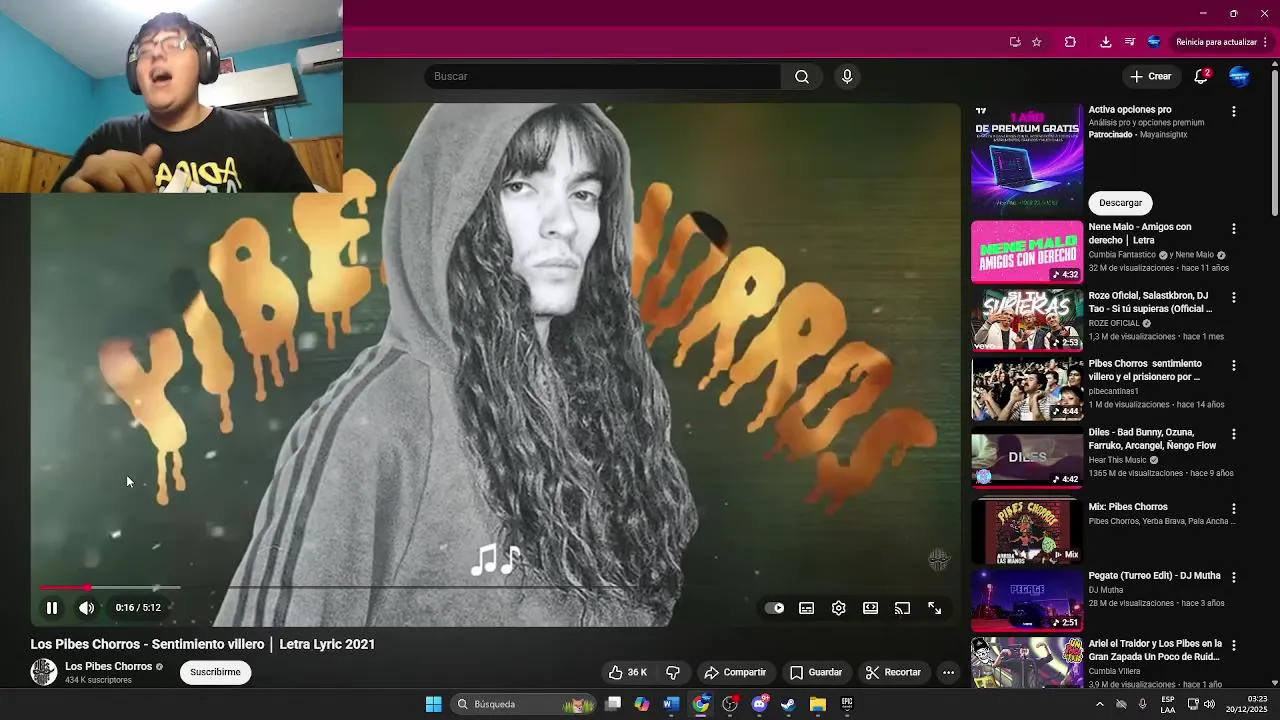This screenshot has width=1280, height=720.
Task: Launch Copilot from taskbar
Action: point(642,704)
